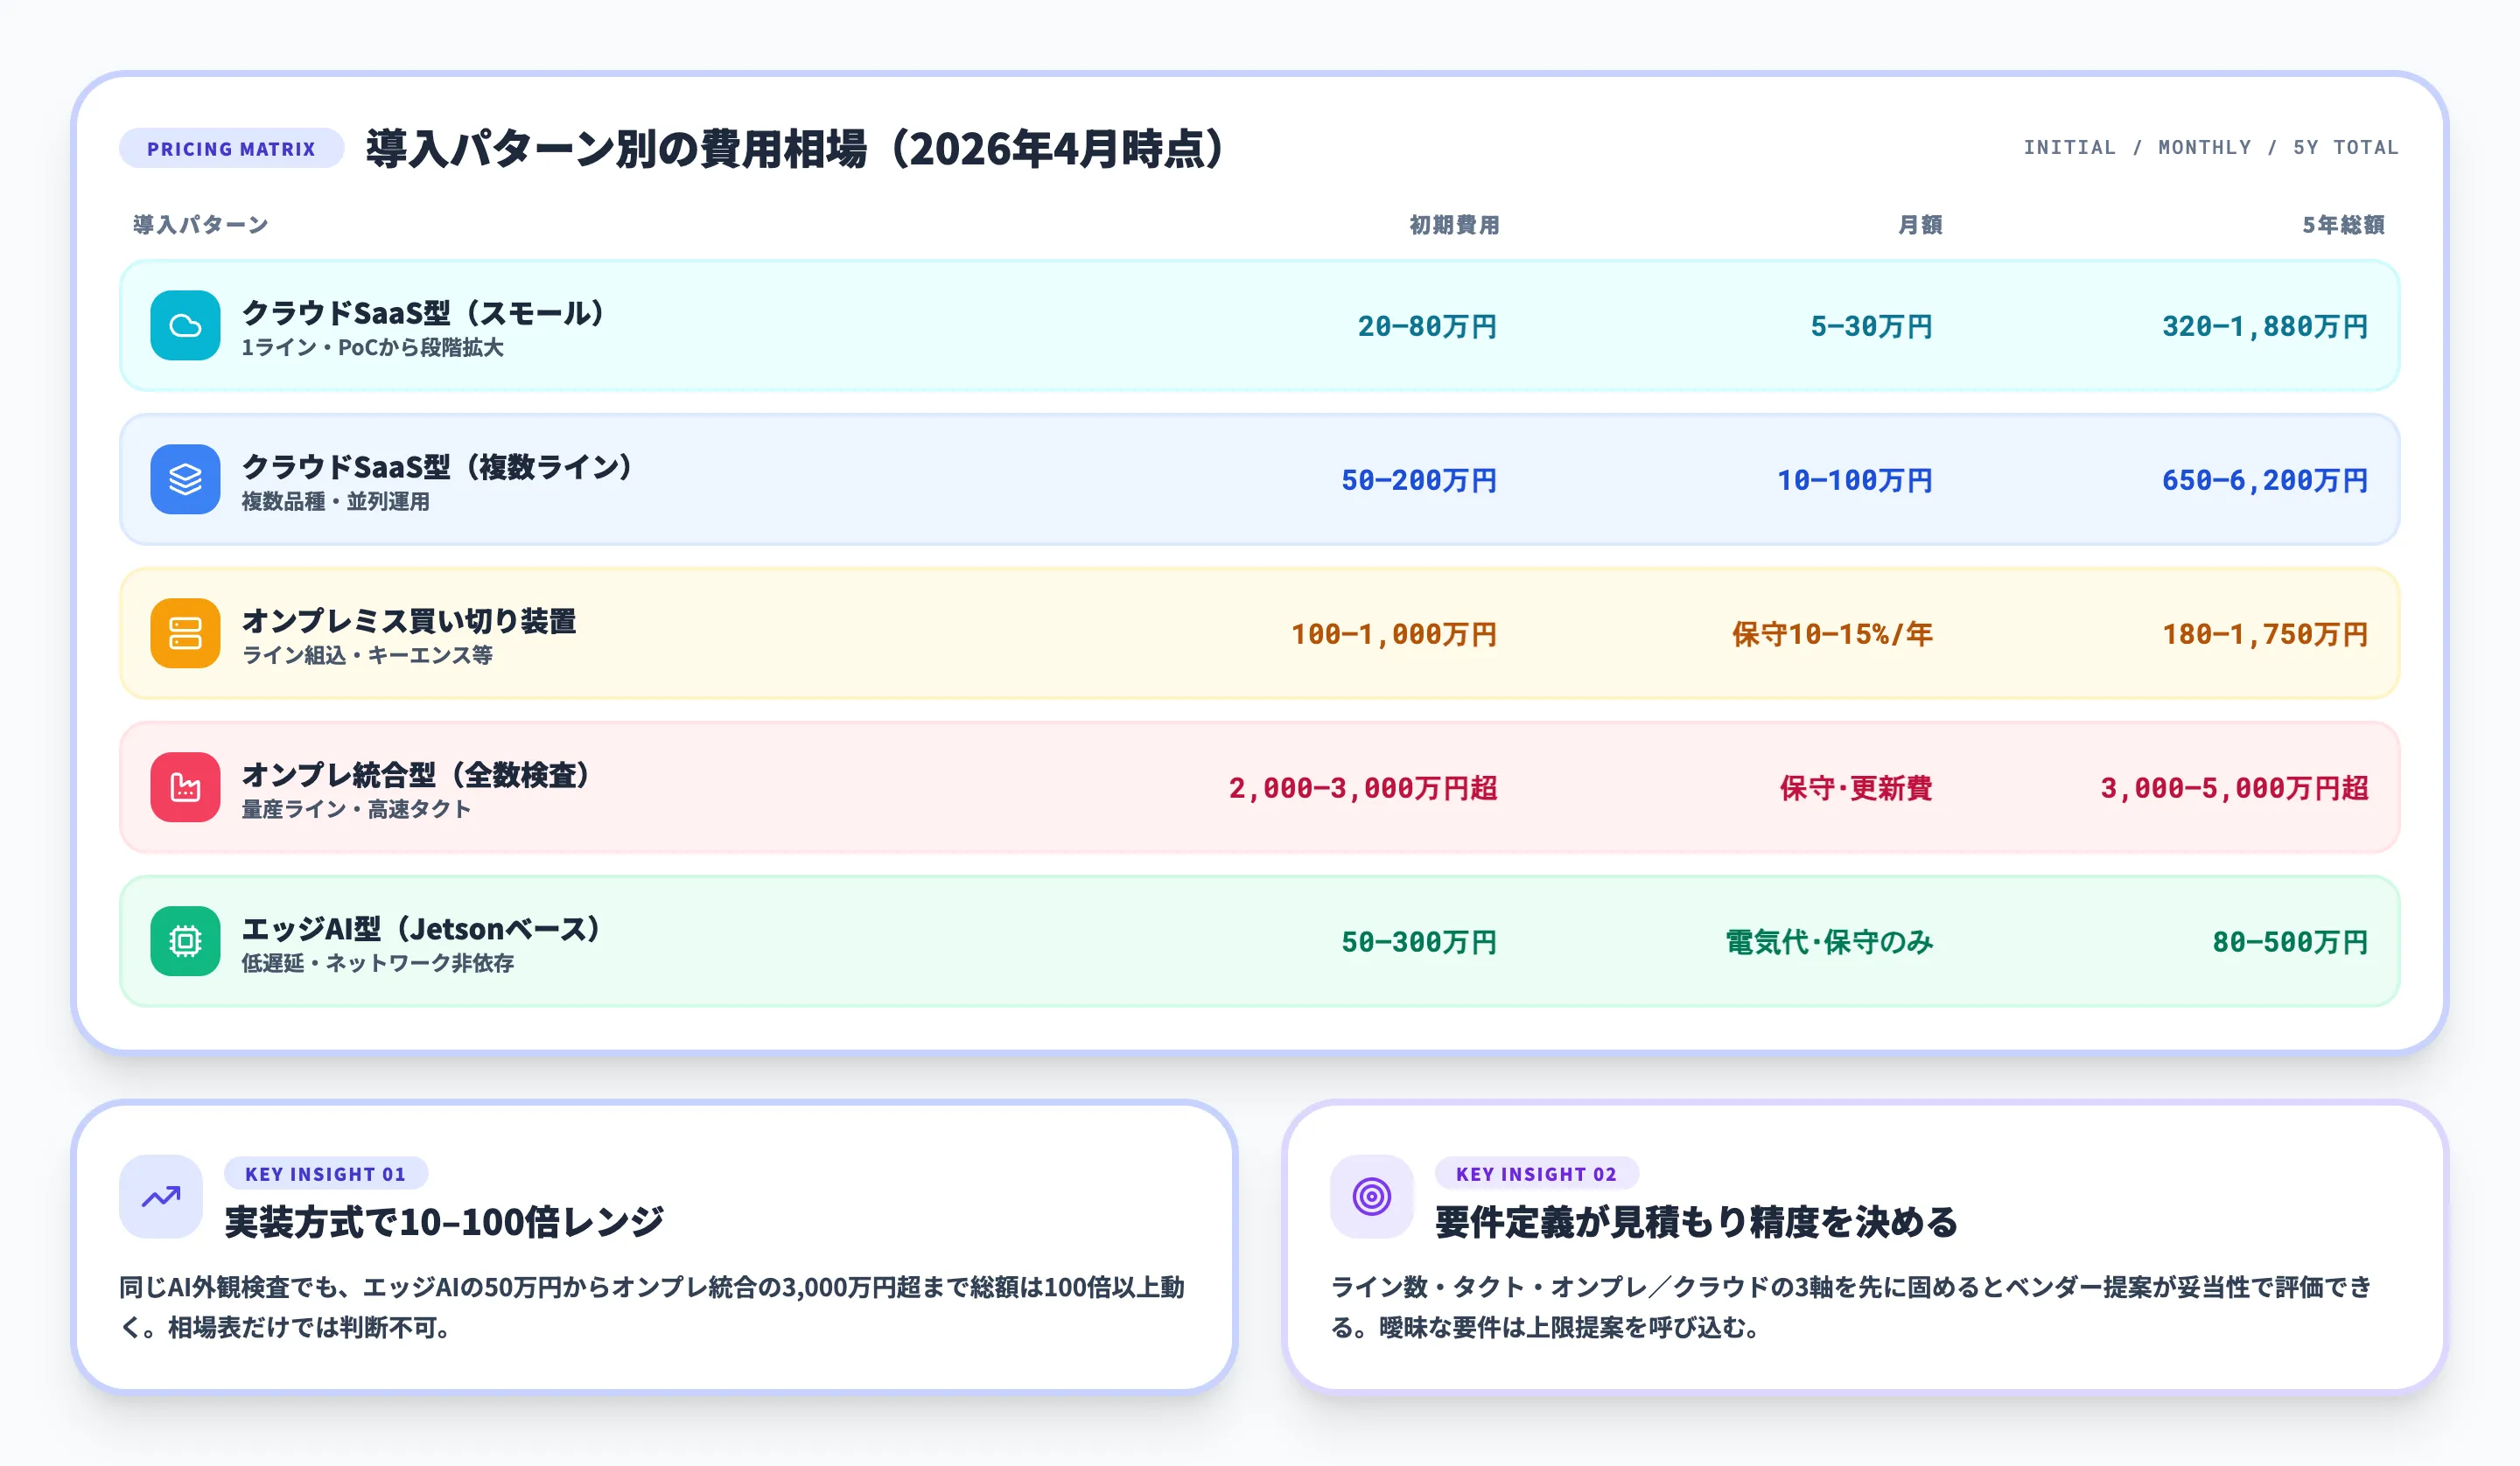
Task: Click the paragraph starting 同じAI外観検査でも
Action: tap(652, 1307)
